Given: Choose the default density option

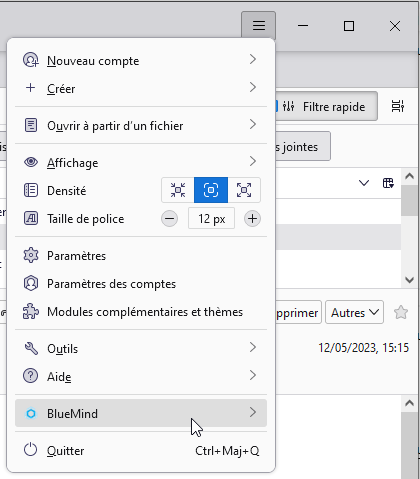Looking at the screenshot, I should [x=211, y=190].
